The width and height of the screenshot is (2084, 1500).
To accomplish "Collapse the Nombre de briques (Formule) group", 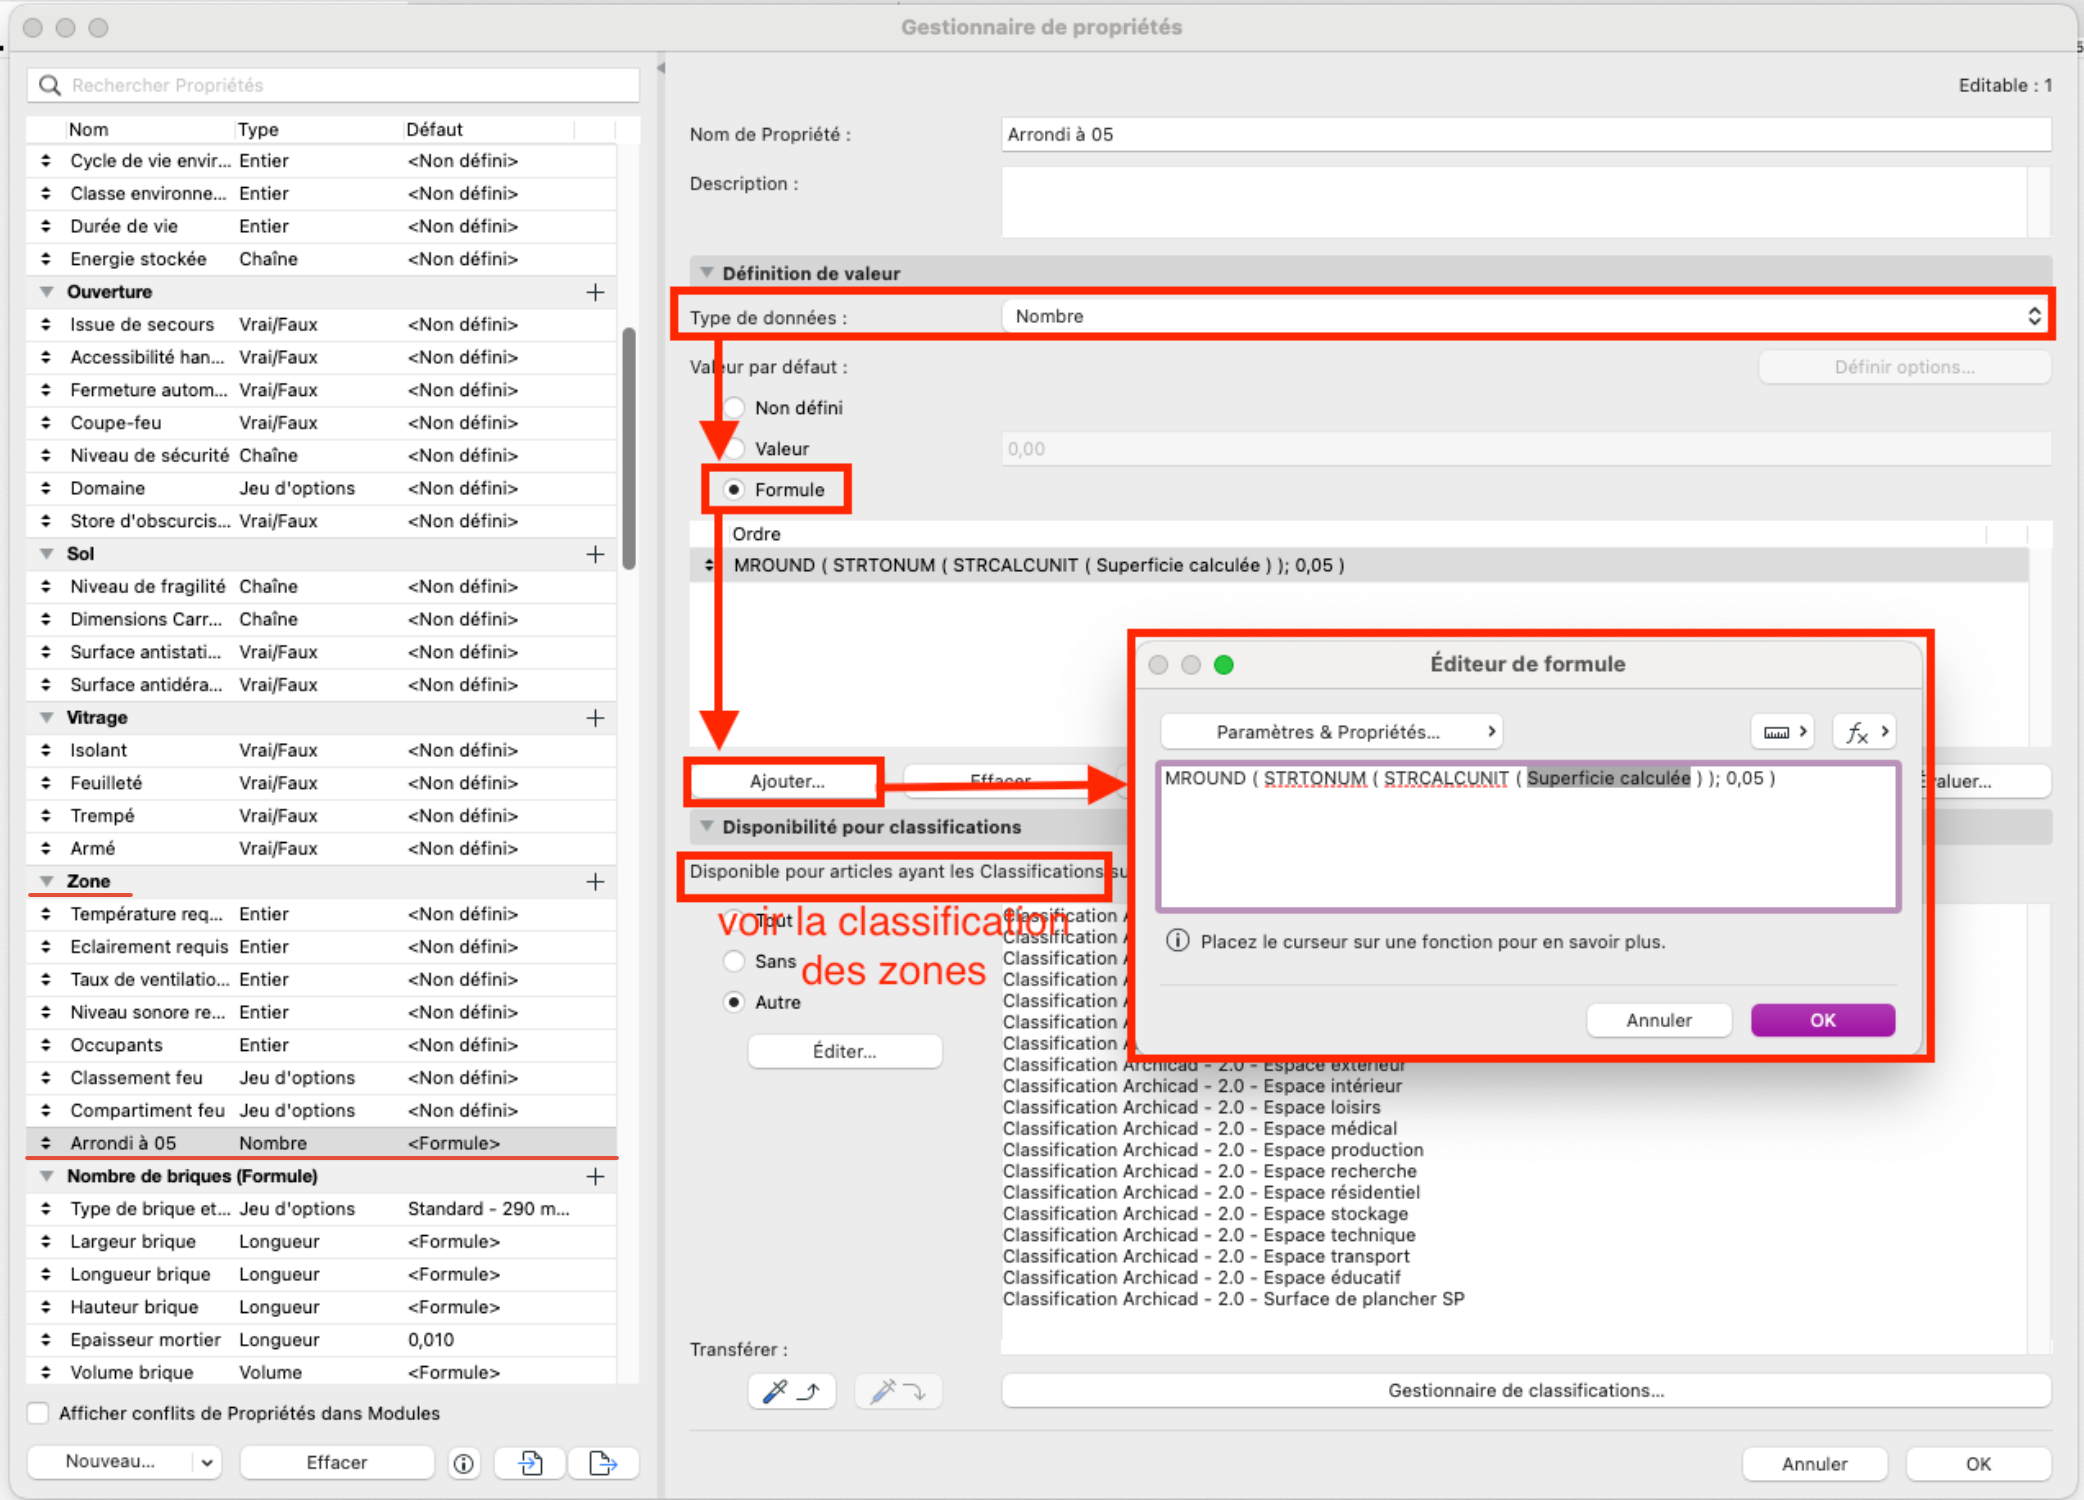I will [46, 1177].
